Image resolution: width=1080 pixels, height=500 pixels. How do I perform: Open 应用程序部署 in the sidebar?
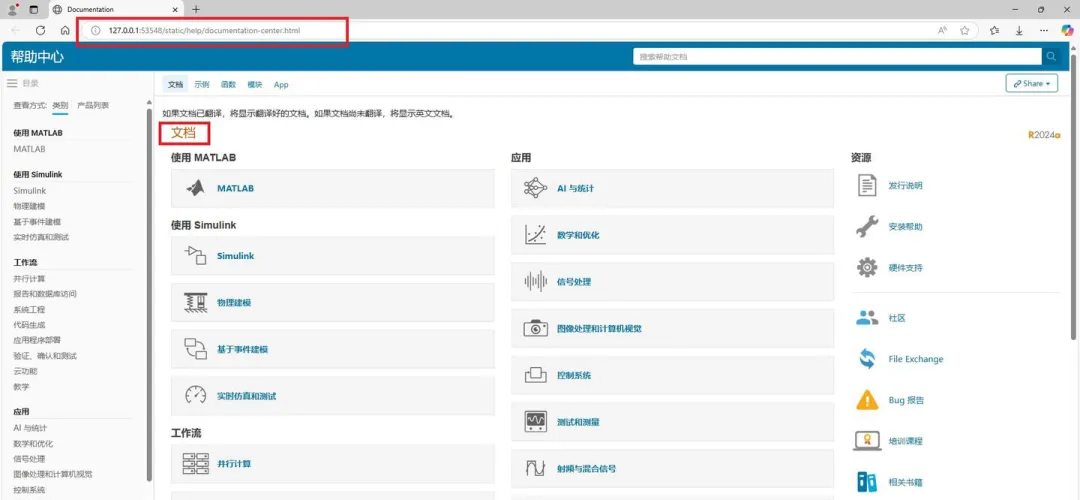point(37,340)
